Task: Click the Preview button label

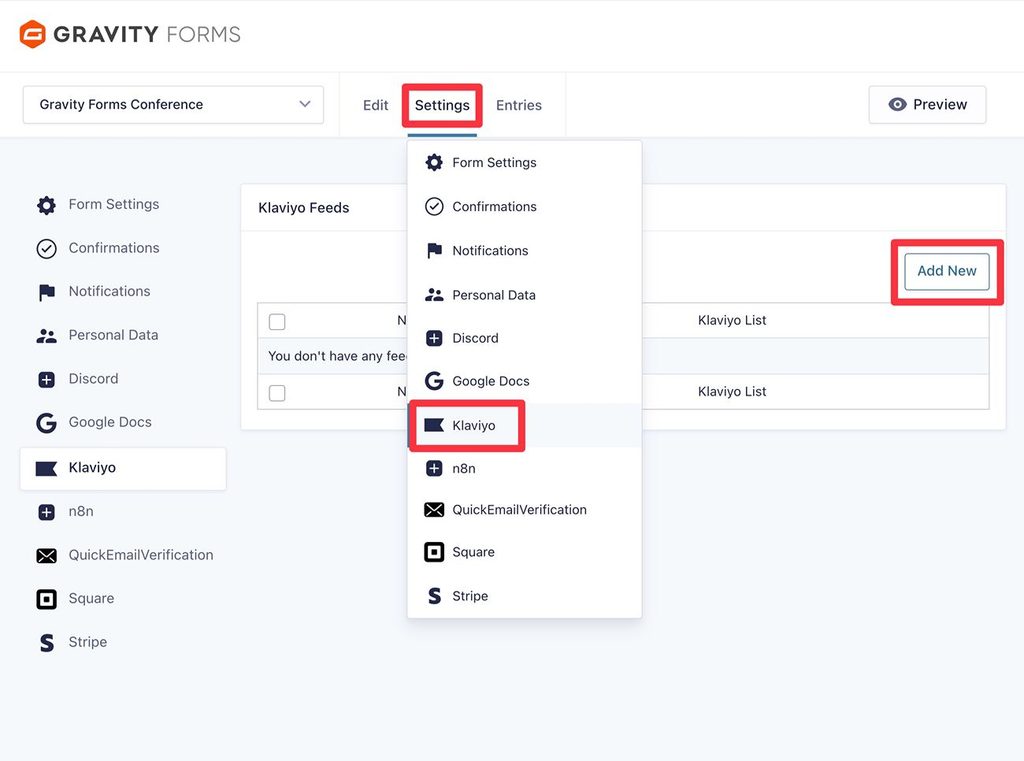Action: coord(940,105)
